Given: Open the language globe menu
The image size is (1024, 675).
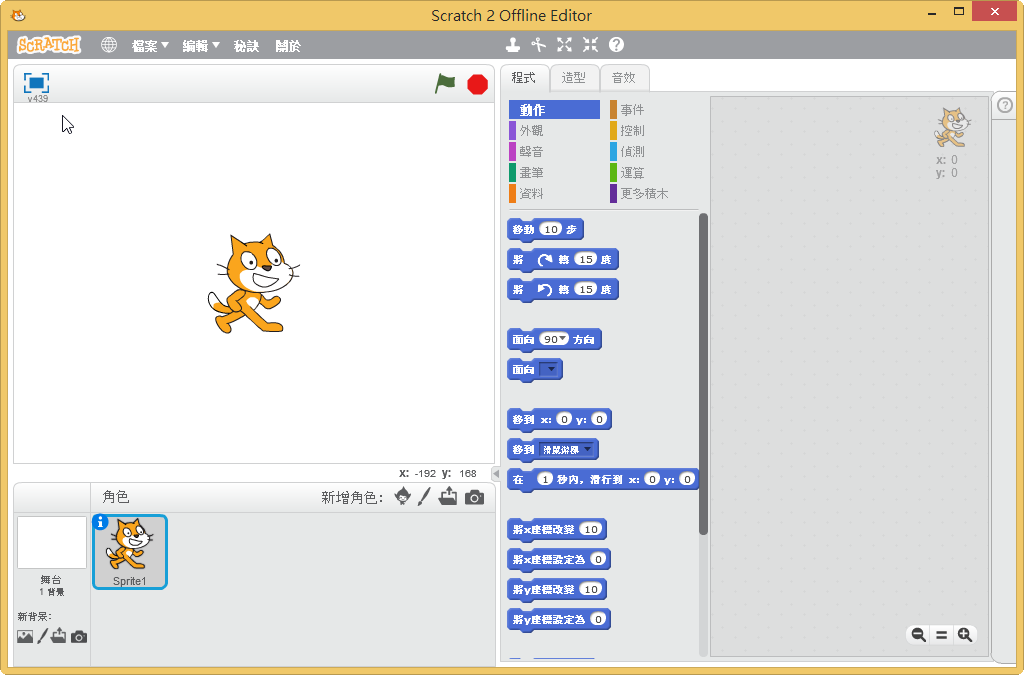Looking at the screenshot, I should click(109, 45).
